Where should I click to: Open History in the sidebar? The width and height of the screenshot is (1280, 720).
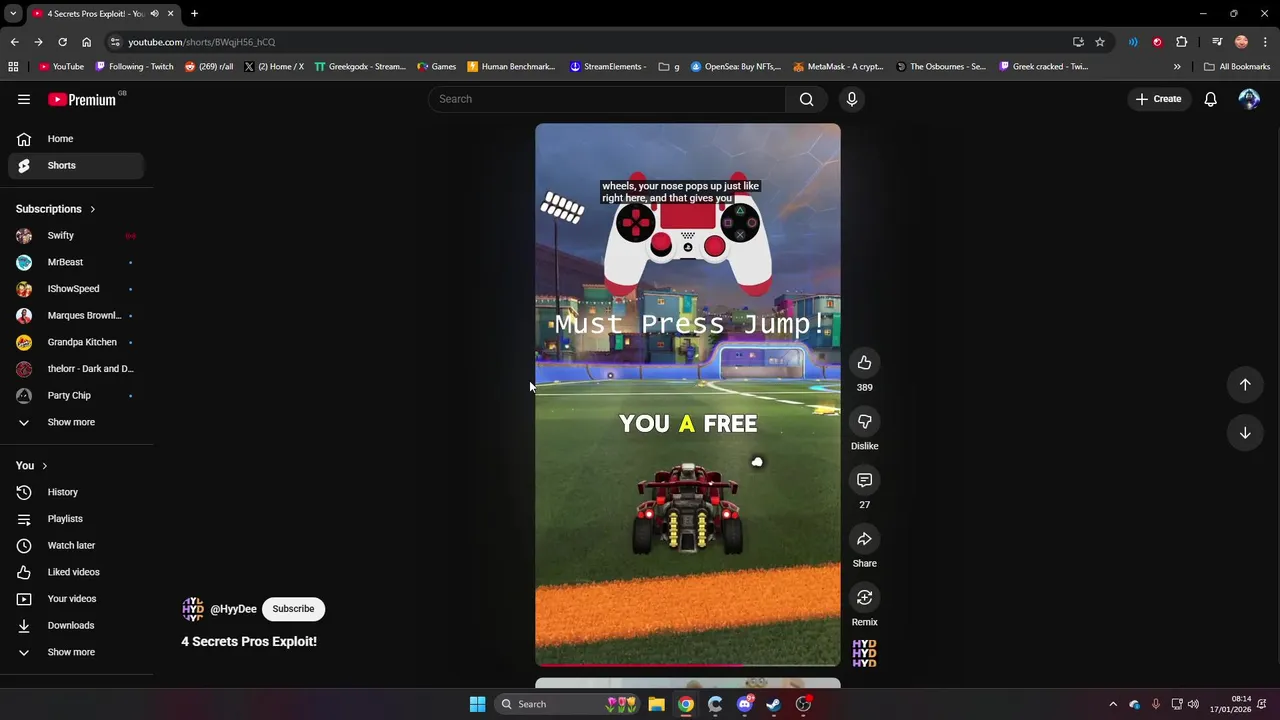76,492
